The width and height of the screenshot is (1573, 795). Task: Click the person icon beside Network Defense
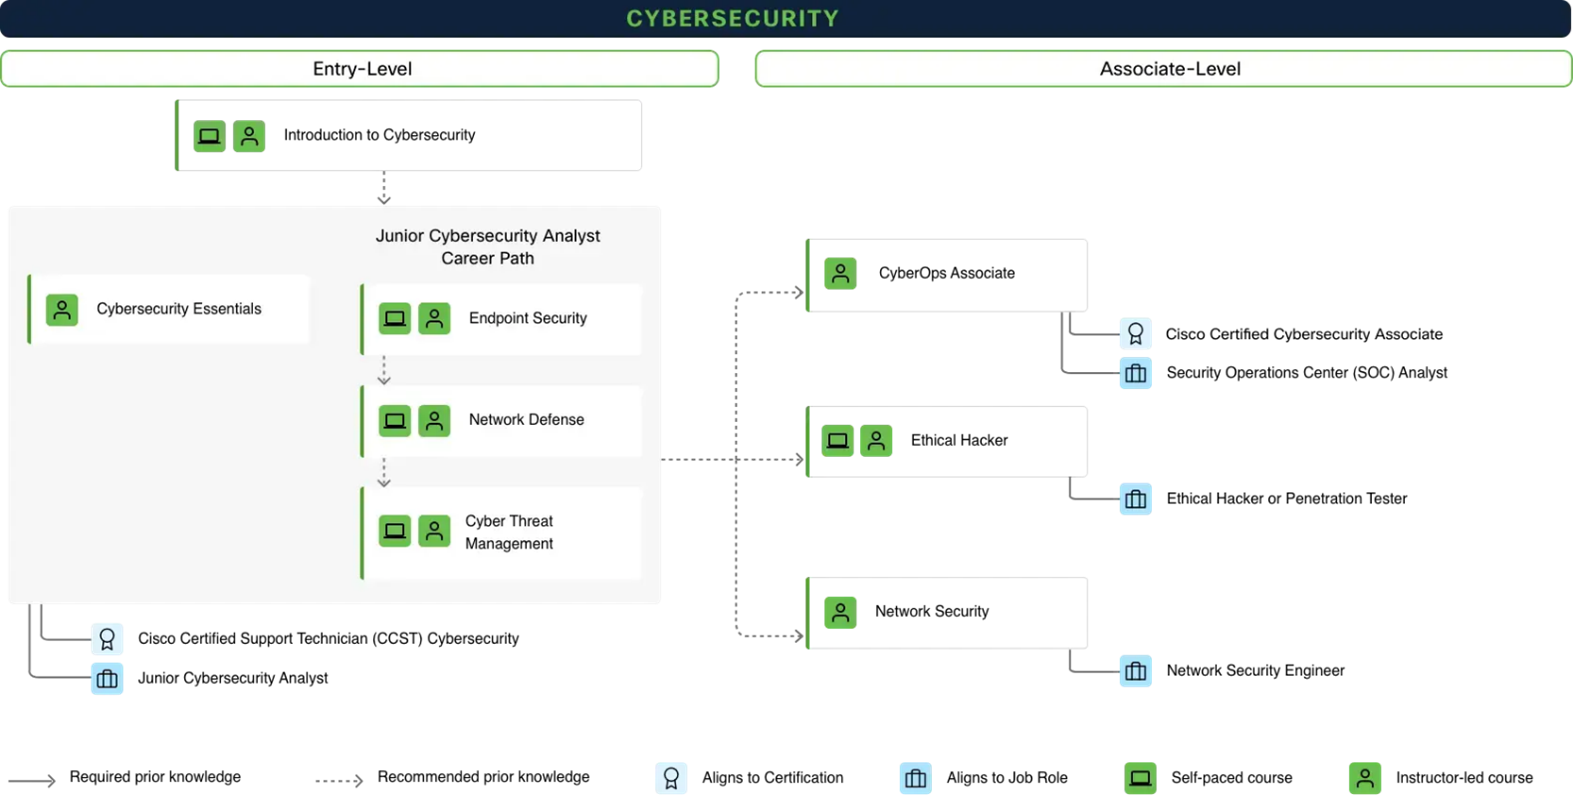click(x=434, y=421)
